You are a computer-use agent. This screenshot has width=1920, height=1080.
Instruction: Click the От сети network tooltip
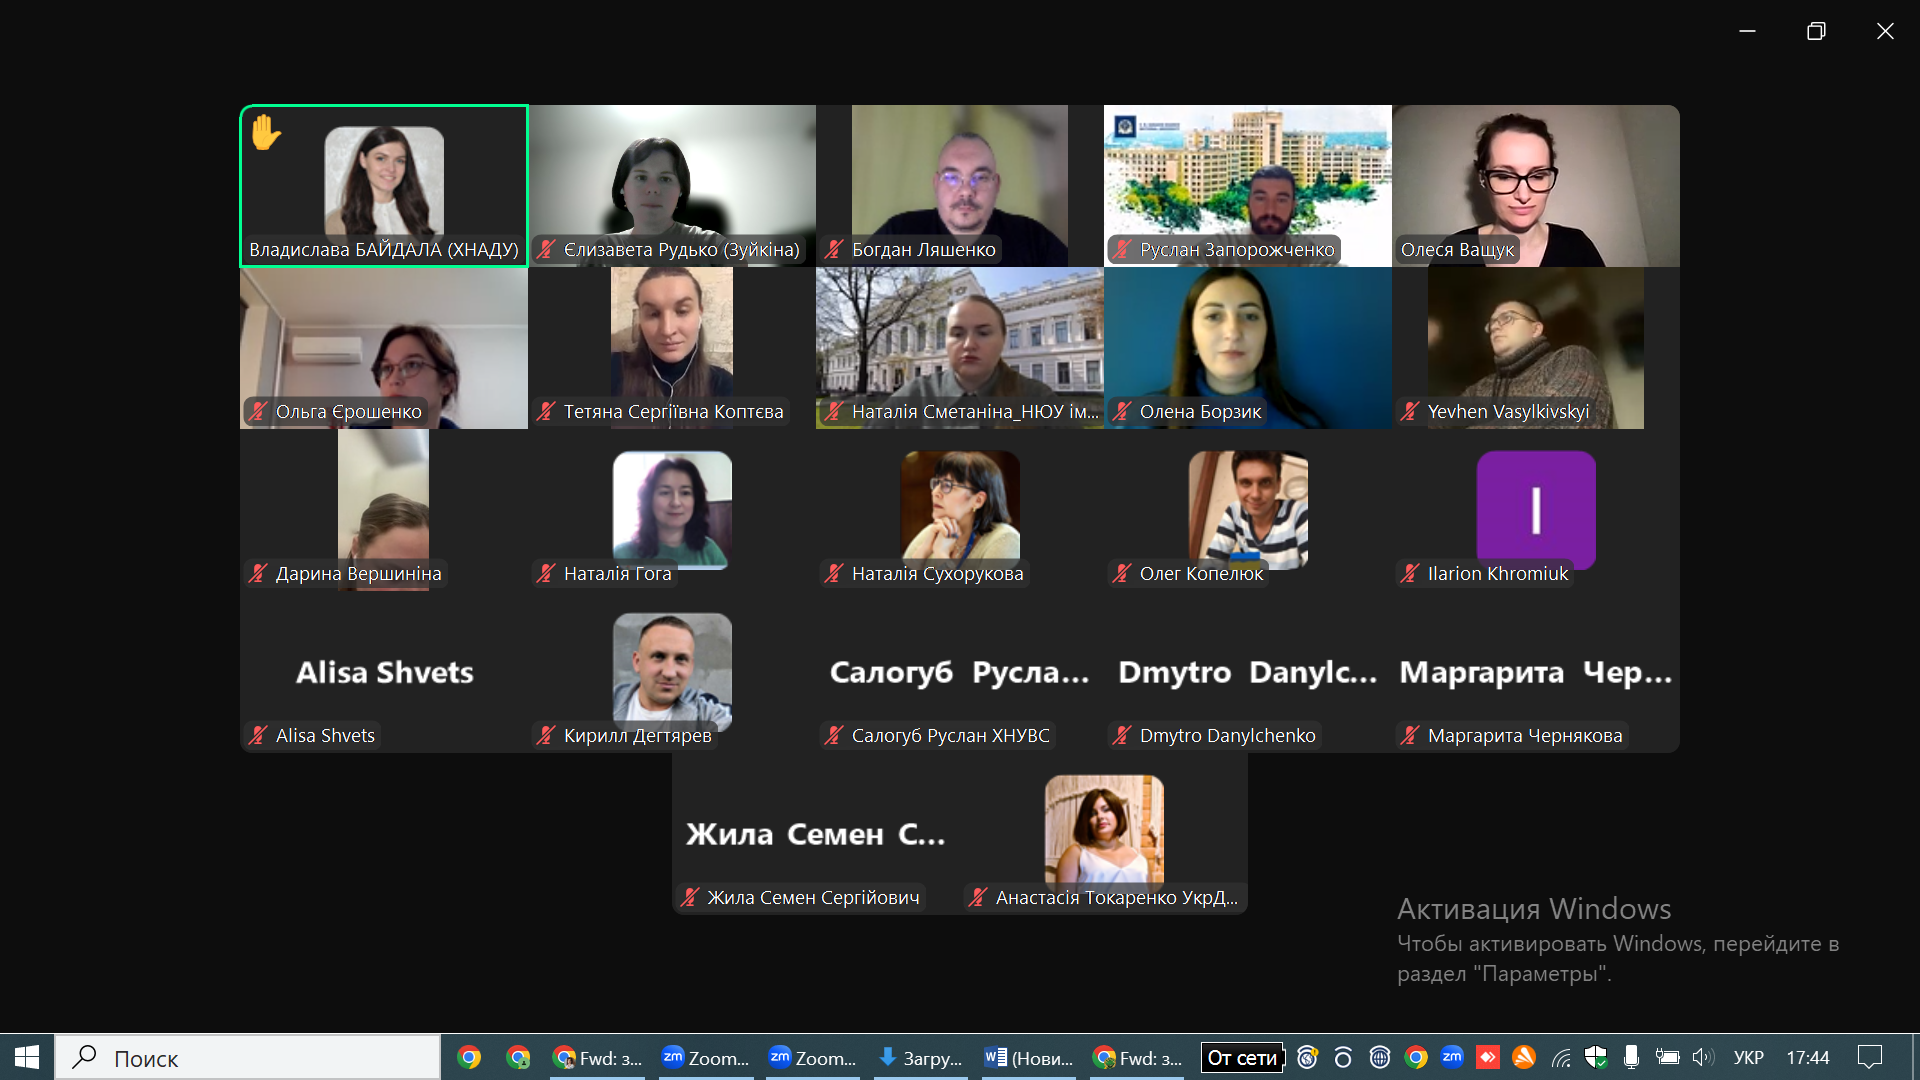click(1242, 1058)
